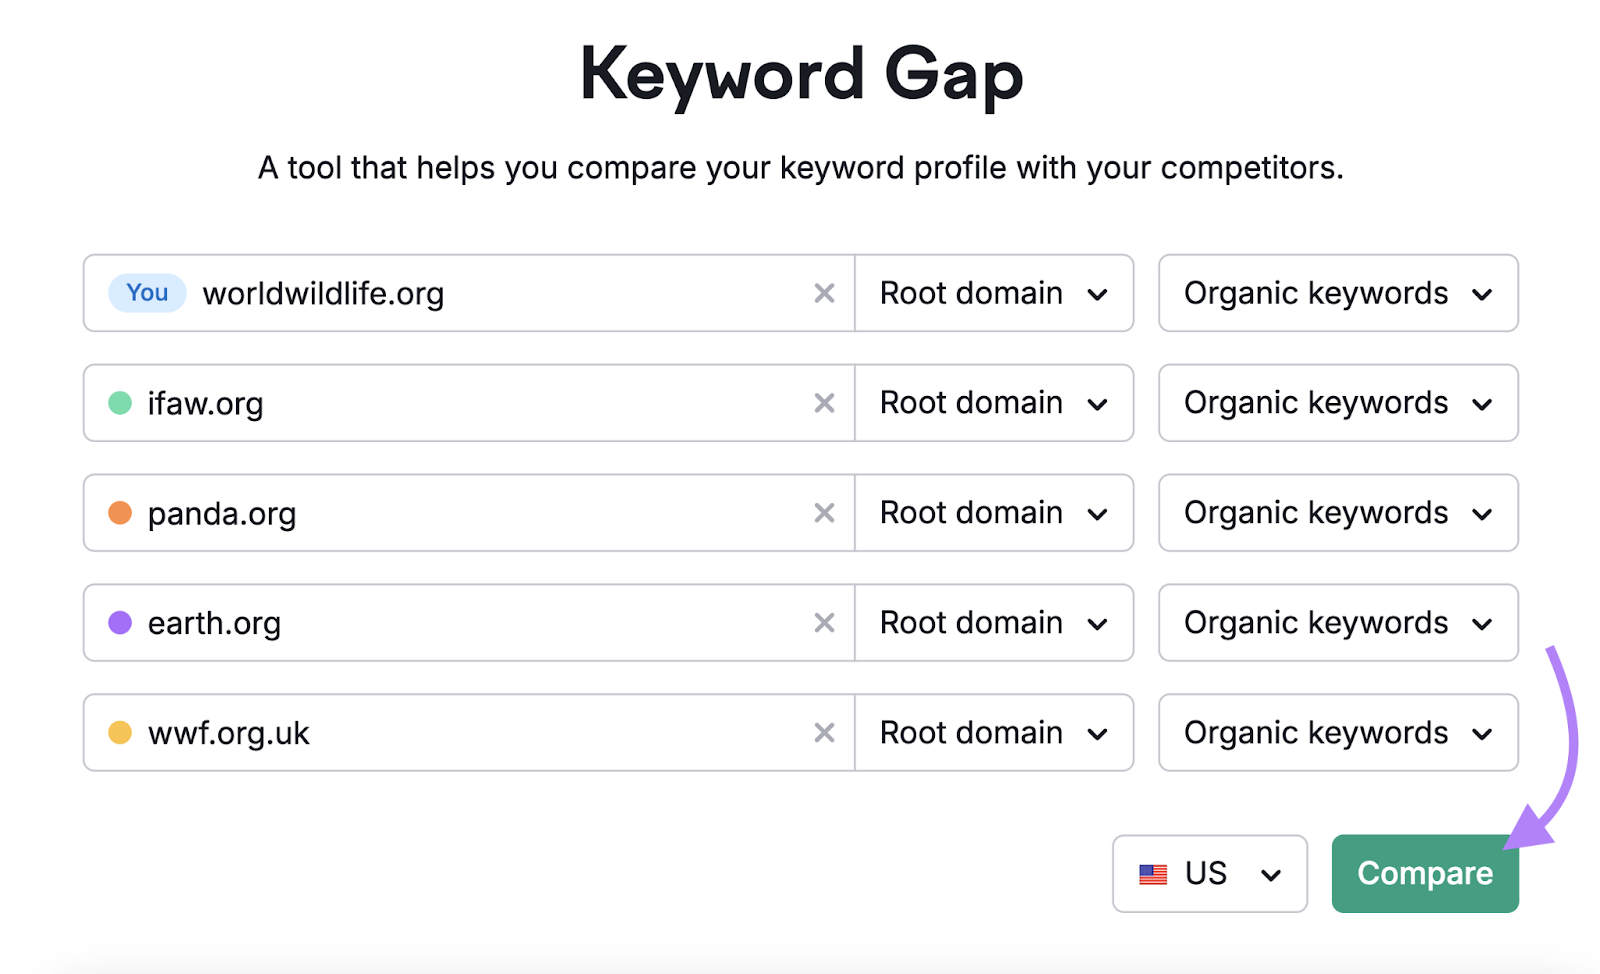Screen dimensions: 1600x974
Task: Click the green dot beside ifaw.org
Action: click(x=120, y=403)
